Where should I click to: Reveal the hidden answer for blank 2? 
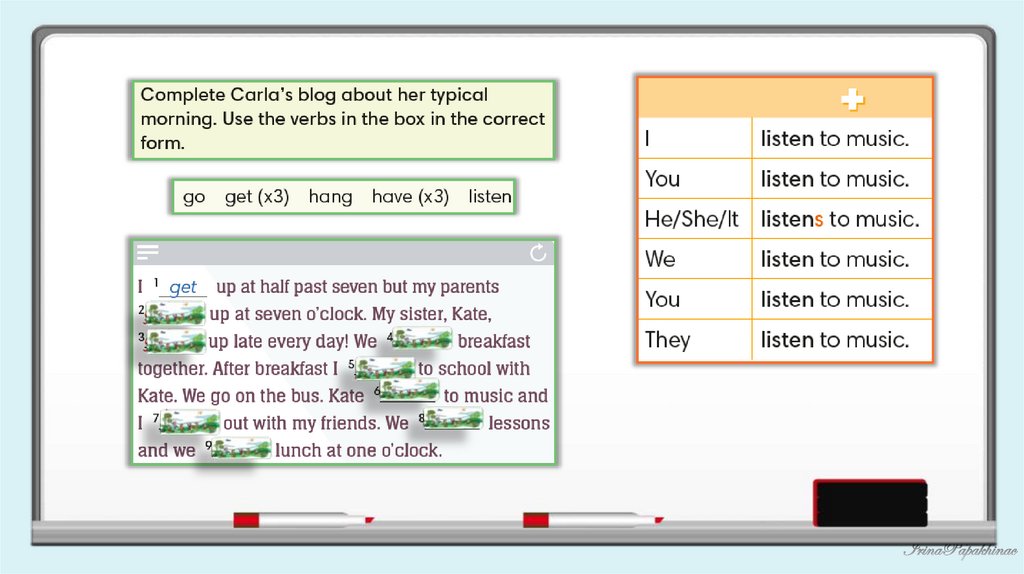point(175,314)
